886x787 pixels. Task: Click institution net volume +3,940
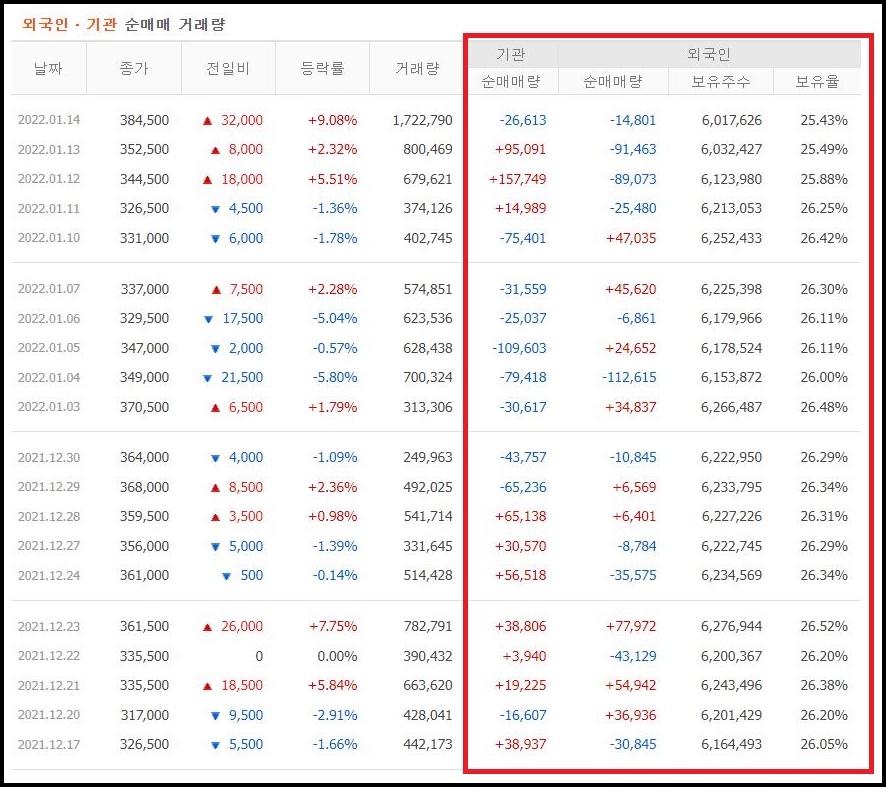click(x=524, y=656)
